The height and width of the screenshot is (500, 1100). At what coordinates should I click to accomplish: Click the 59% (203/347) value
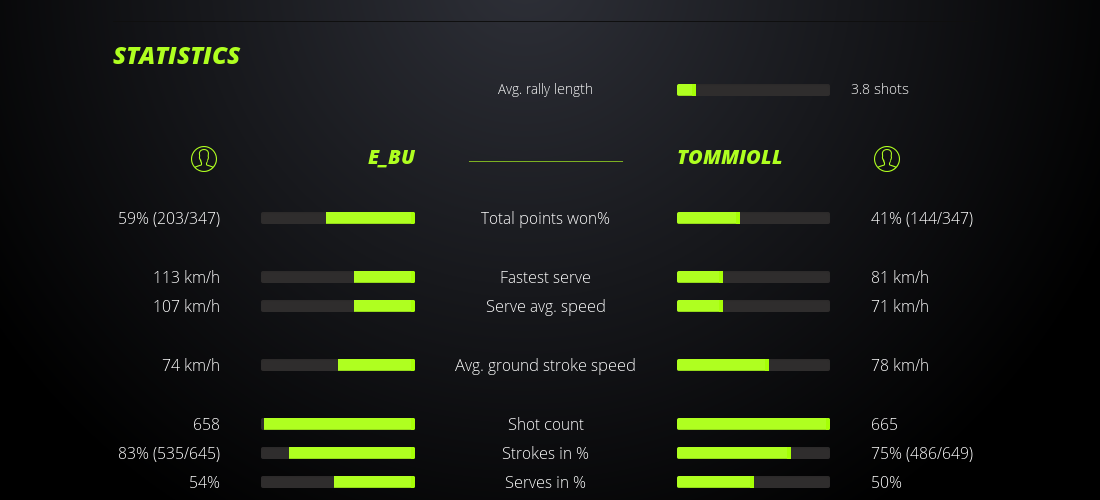pos(169,218)
